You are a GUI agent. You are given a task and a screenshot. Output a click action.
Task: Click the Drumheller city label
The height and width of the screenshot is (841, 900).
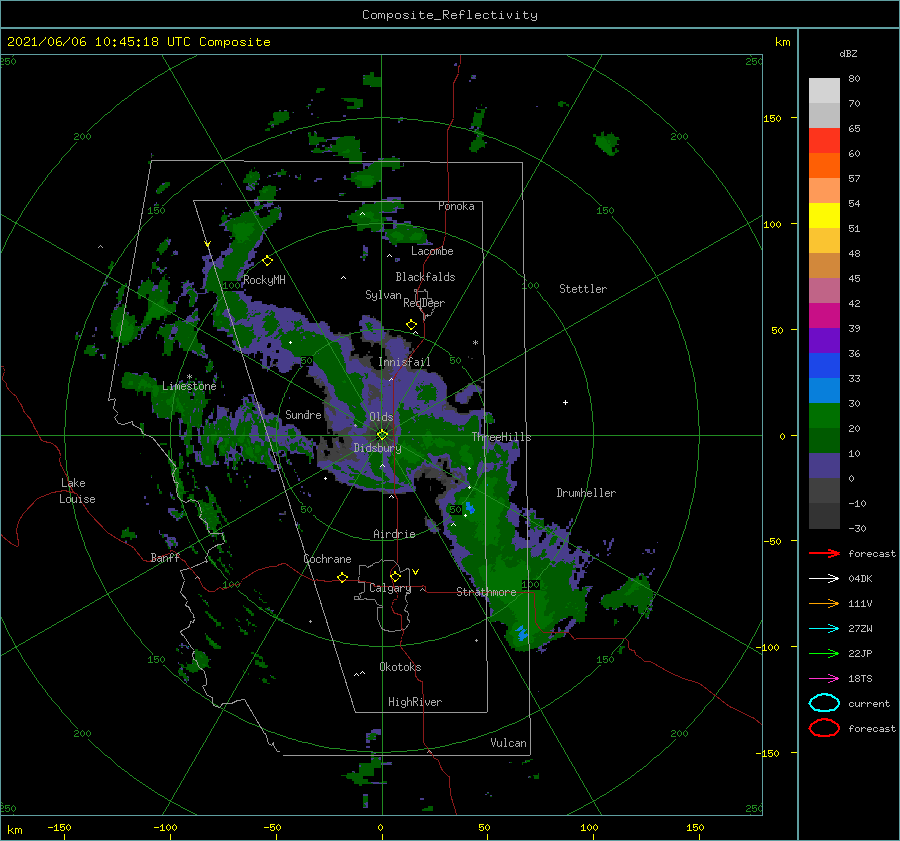coord(586,493)
